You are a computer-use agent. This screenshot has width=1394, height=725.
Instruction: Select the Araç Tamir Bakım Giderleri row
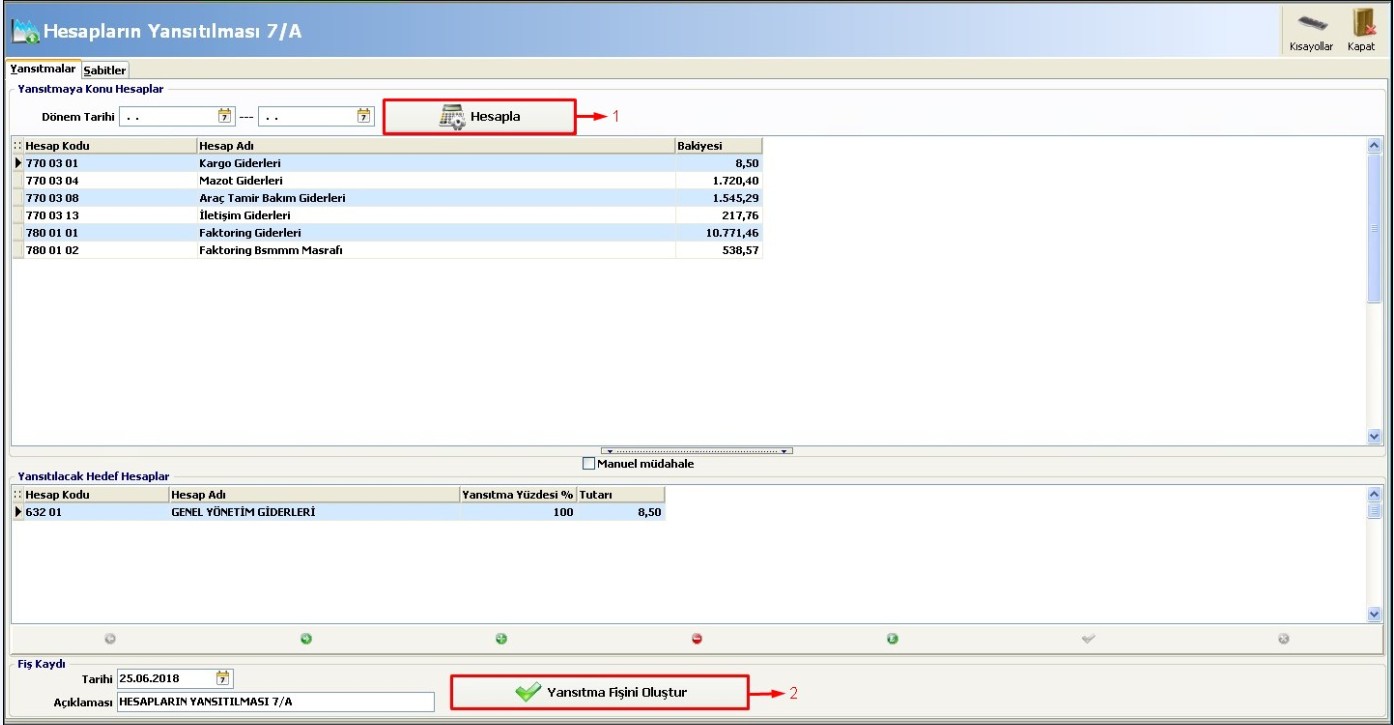(387, 198)
